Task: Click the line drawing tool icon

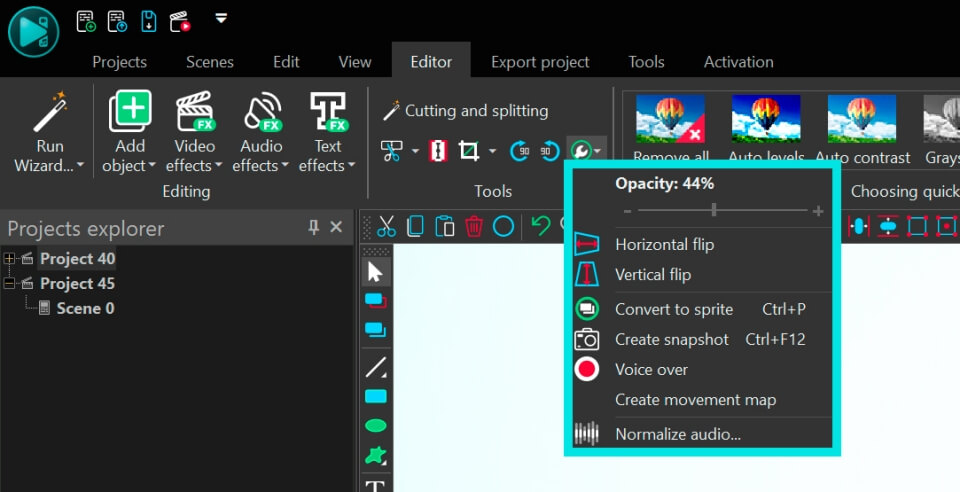Action: tap(375, 367)
